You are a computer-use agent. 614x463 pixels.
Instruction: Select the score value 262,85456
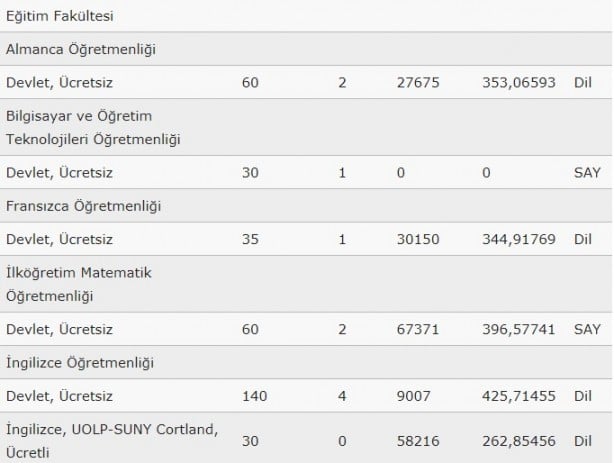coord(519,441)
